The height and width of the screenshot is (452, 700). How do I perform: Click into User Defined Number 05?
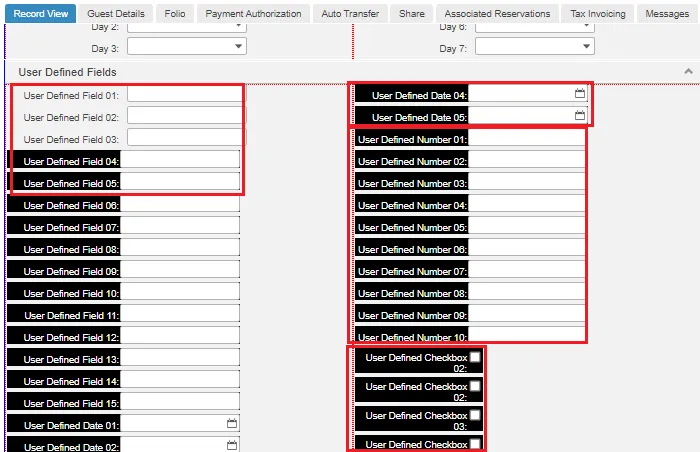(x=527, y=226)
